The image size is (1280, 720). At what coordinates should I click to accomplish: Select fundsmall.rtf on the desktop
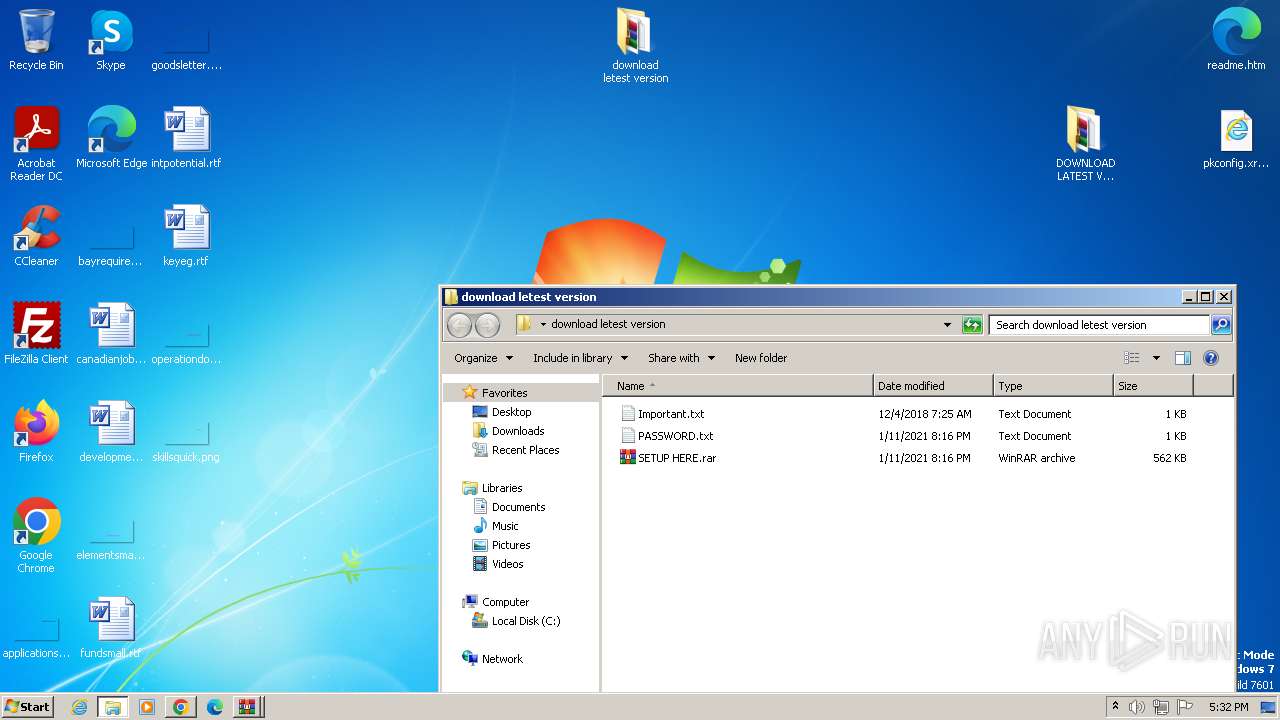point(111,628)
